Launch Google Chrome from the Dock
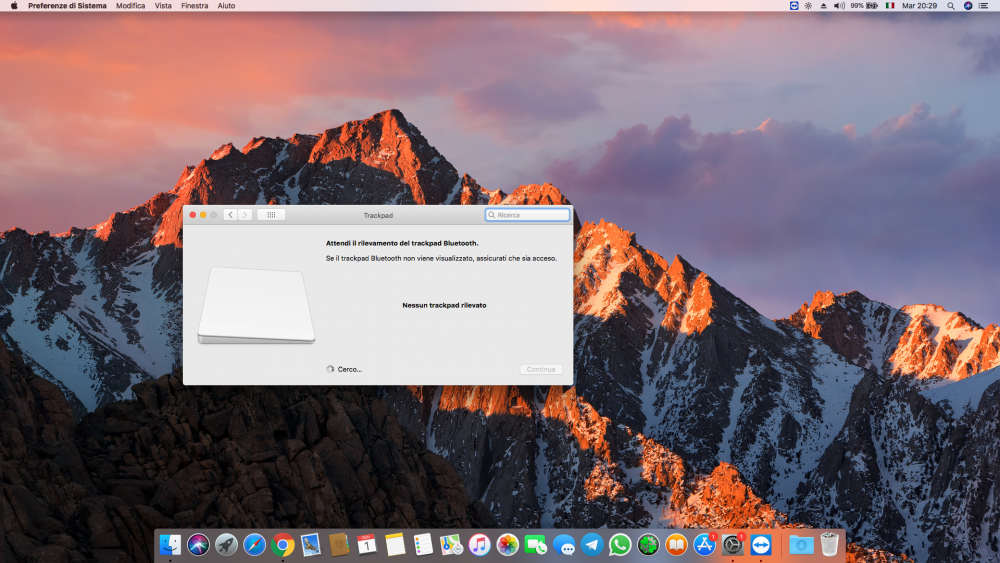The image size is (1000, 563). (x=283, y=545)
